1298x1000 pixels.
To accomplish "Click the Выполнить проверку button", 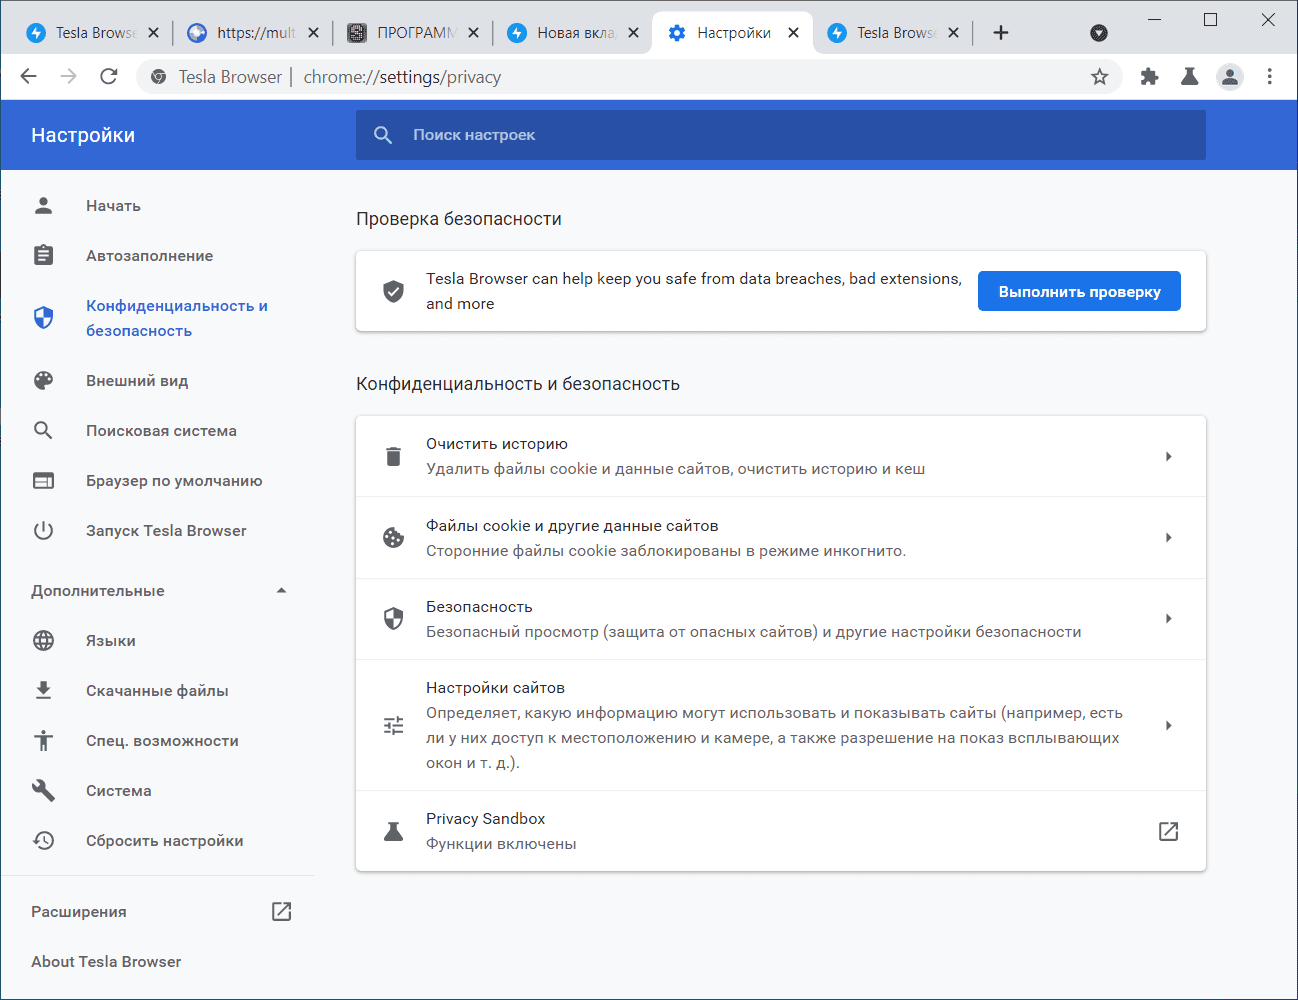I will [1079, 291].
